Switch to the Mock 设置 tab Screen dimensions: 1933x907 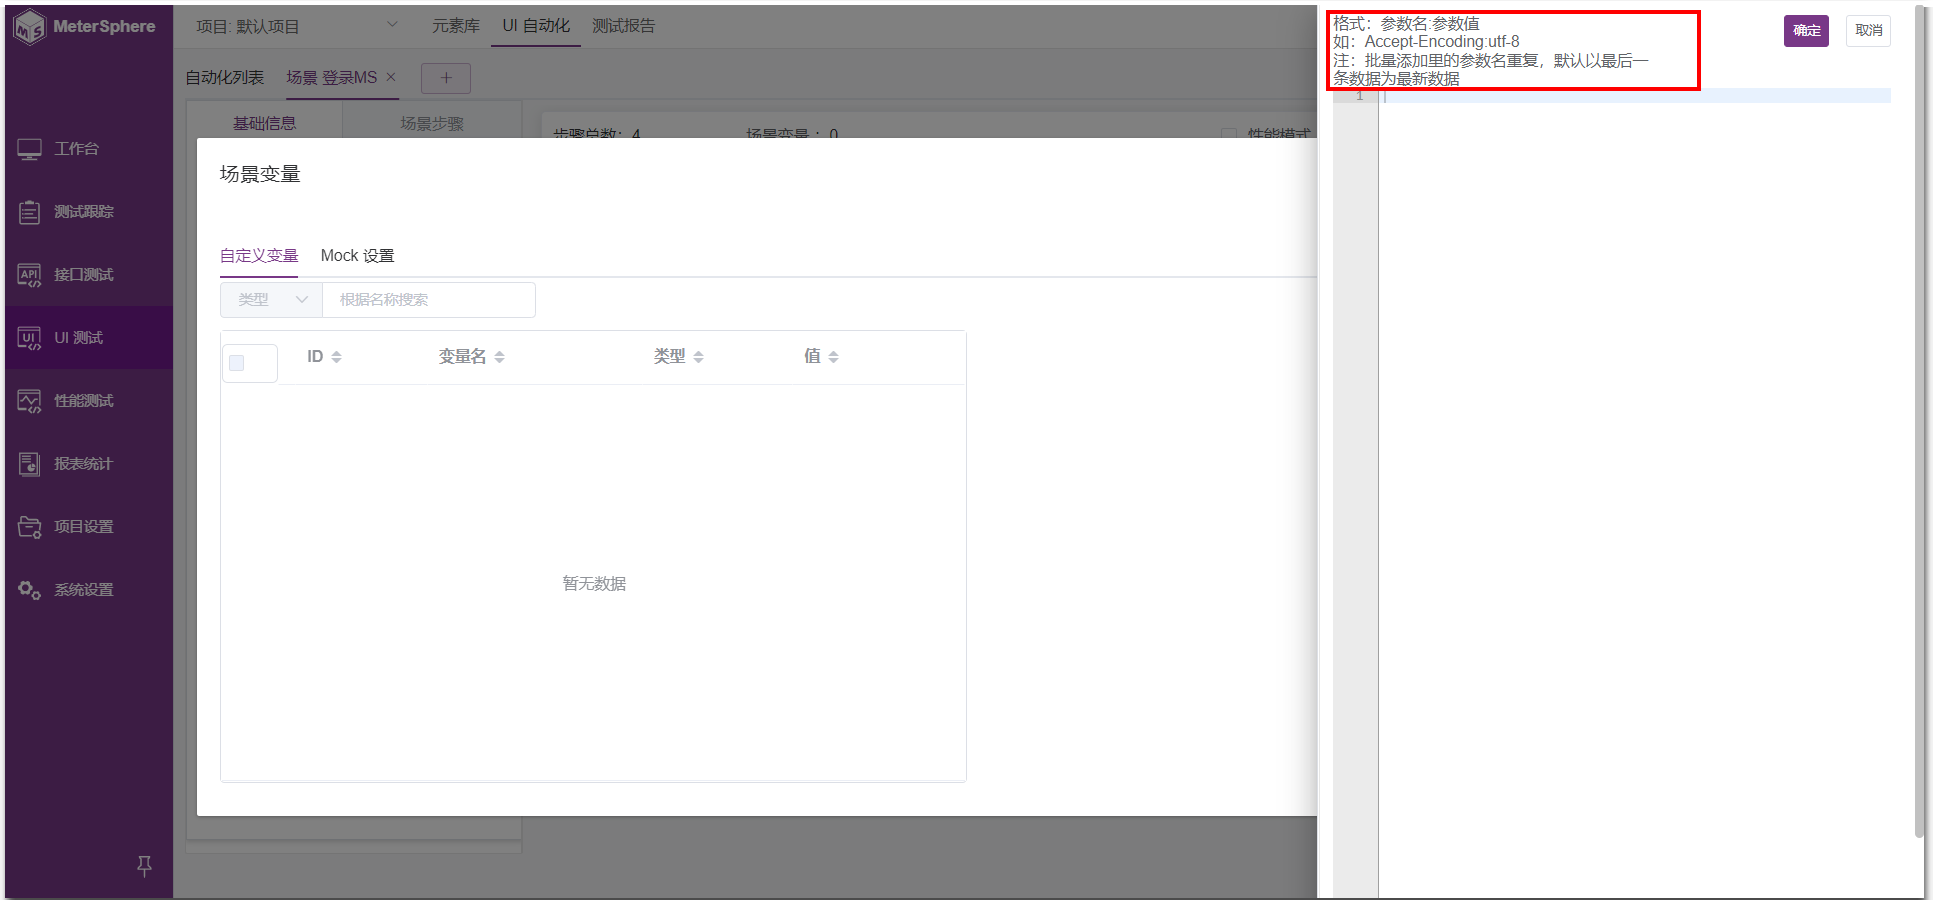(x=357, y=255)
